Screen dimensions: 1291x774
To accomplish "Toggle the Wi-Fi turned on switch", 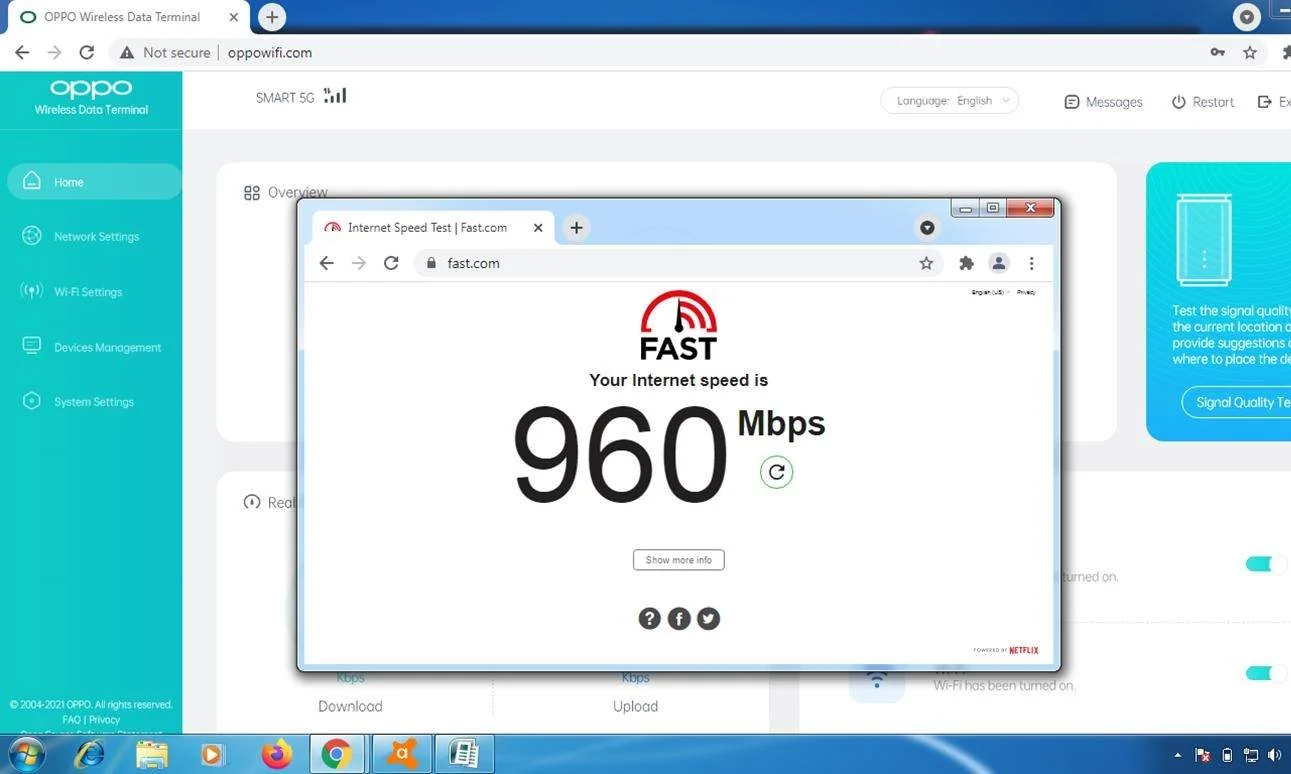I will pos(1266,673).
